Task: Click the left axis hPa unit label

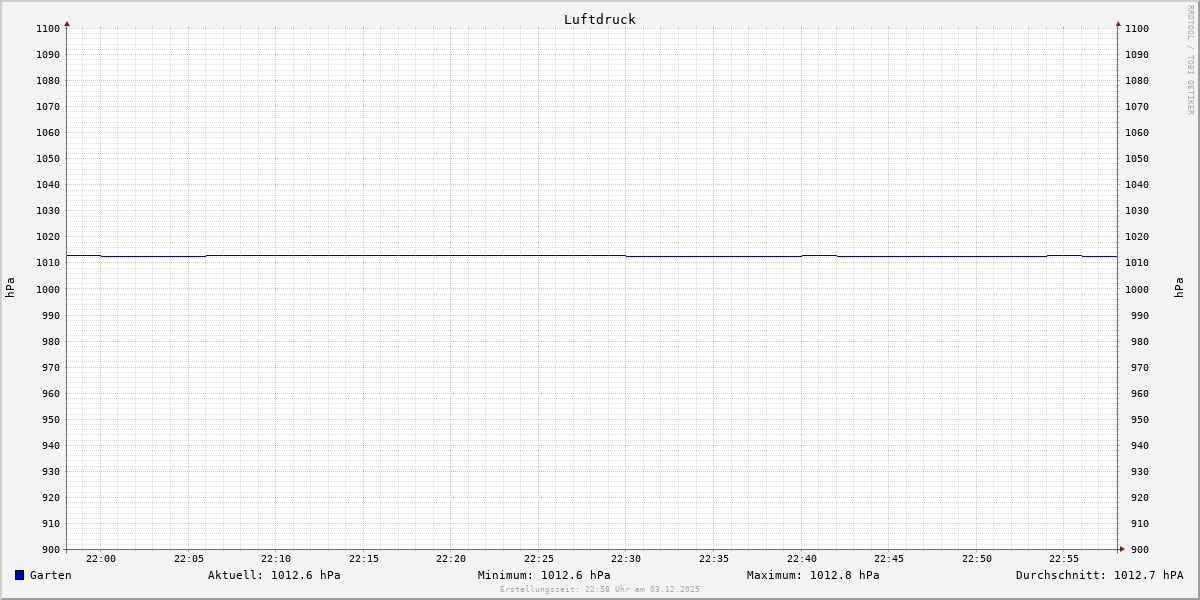Action: pos(10,288)
